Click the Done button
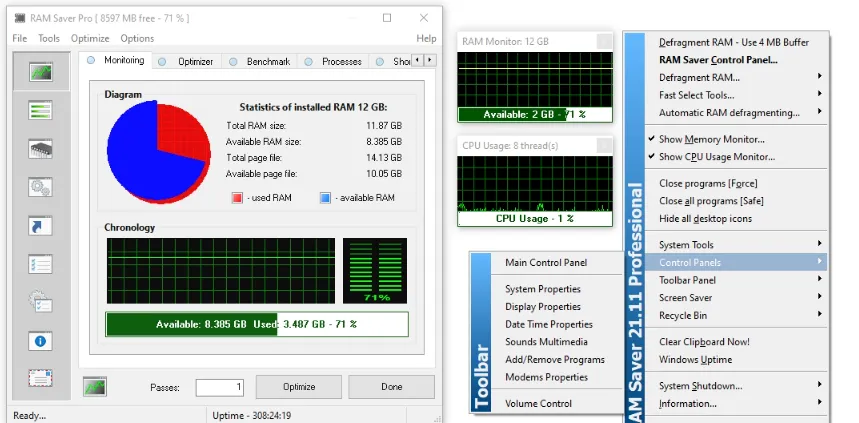Viewport: 859px width, 423px height. coord(392,387)
